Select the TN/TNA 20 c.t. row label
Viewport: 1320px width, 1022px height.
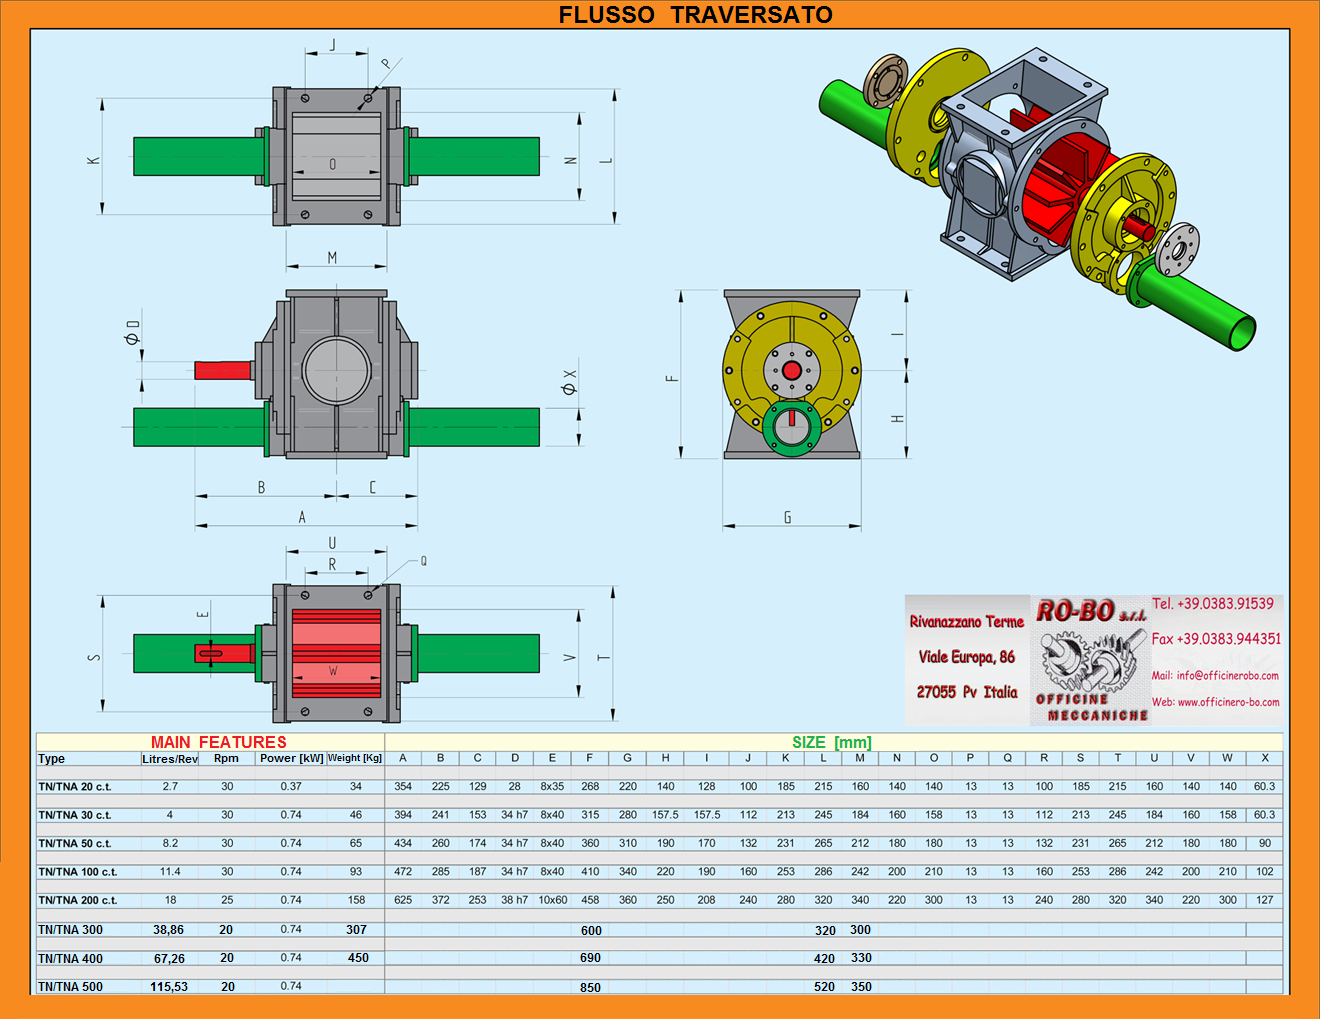click(x=74, y=787)
